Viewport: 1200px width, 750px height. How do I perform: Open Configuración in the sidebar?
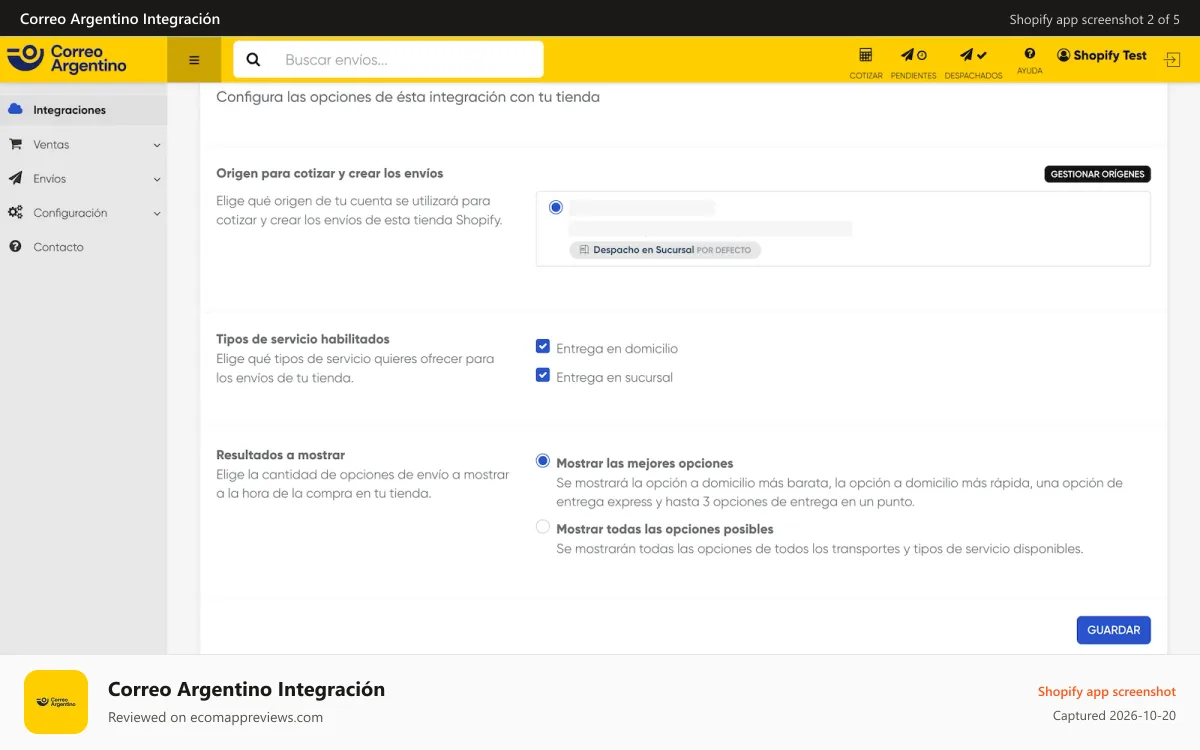coord(84,212)
